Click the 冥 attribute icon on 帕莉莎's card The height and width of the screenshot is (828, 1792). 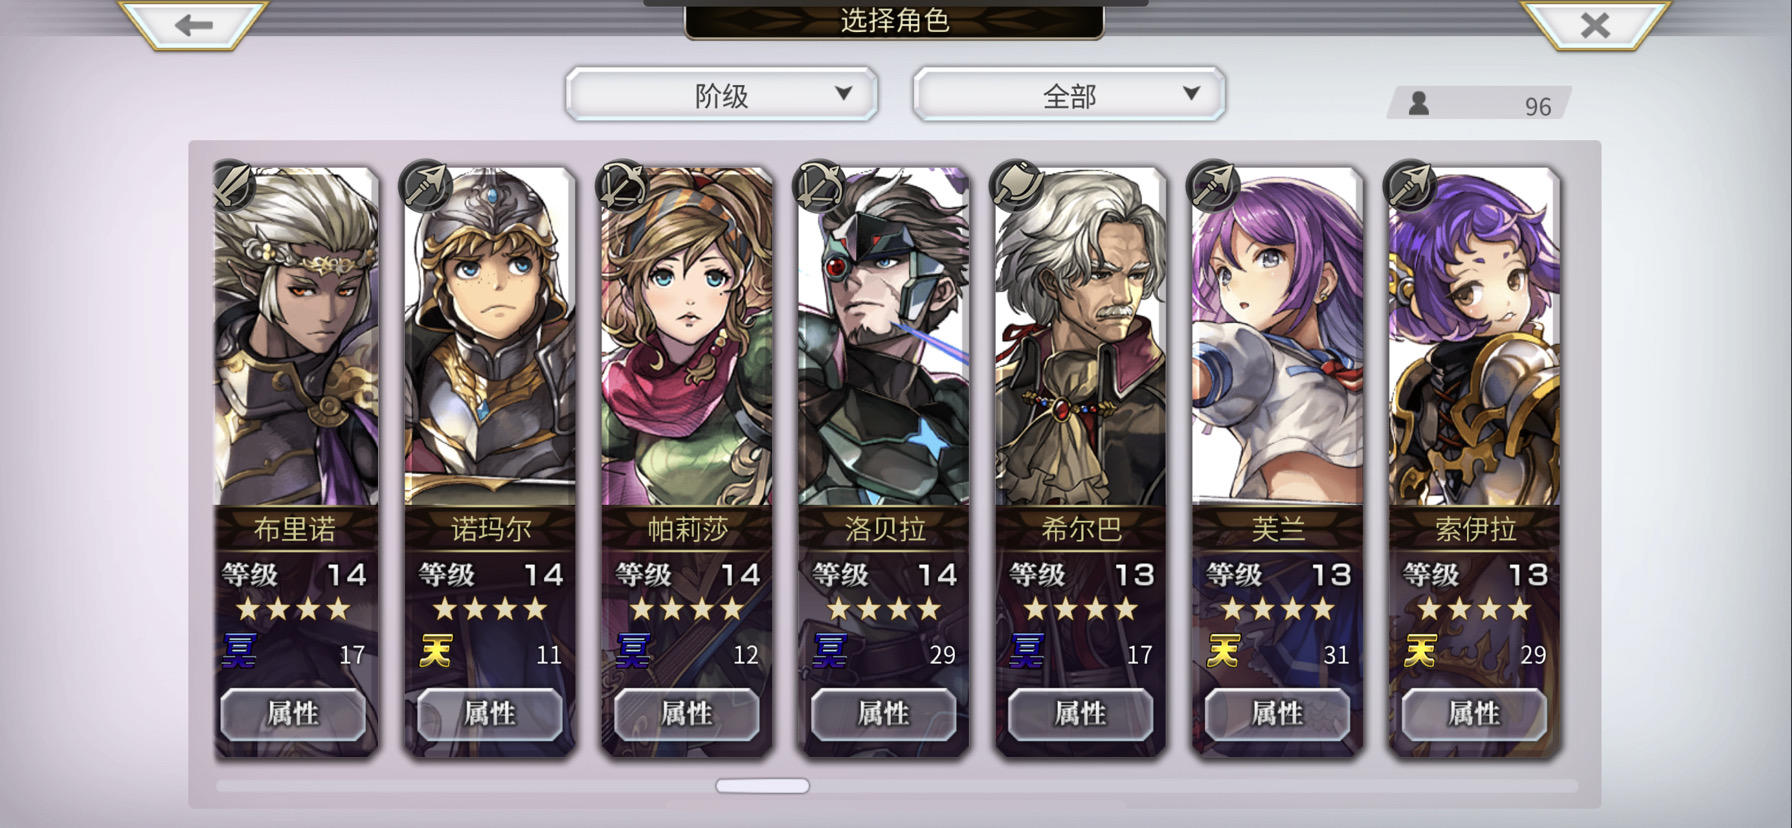(x=633, y=652)
